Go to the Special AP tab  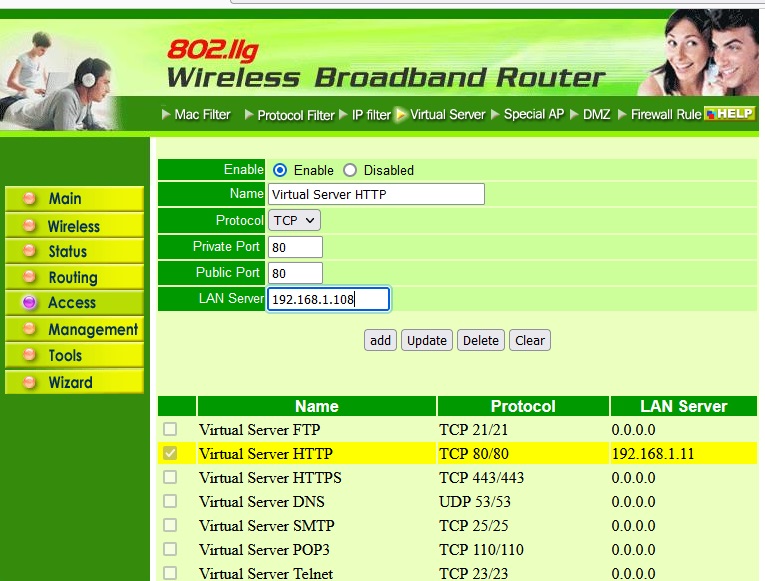coord(528,114)
